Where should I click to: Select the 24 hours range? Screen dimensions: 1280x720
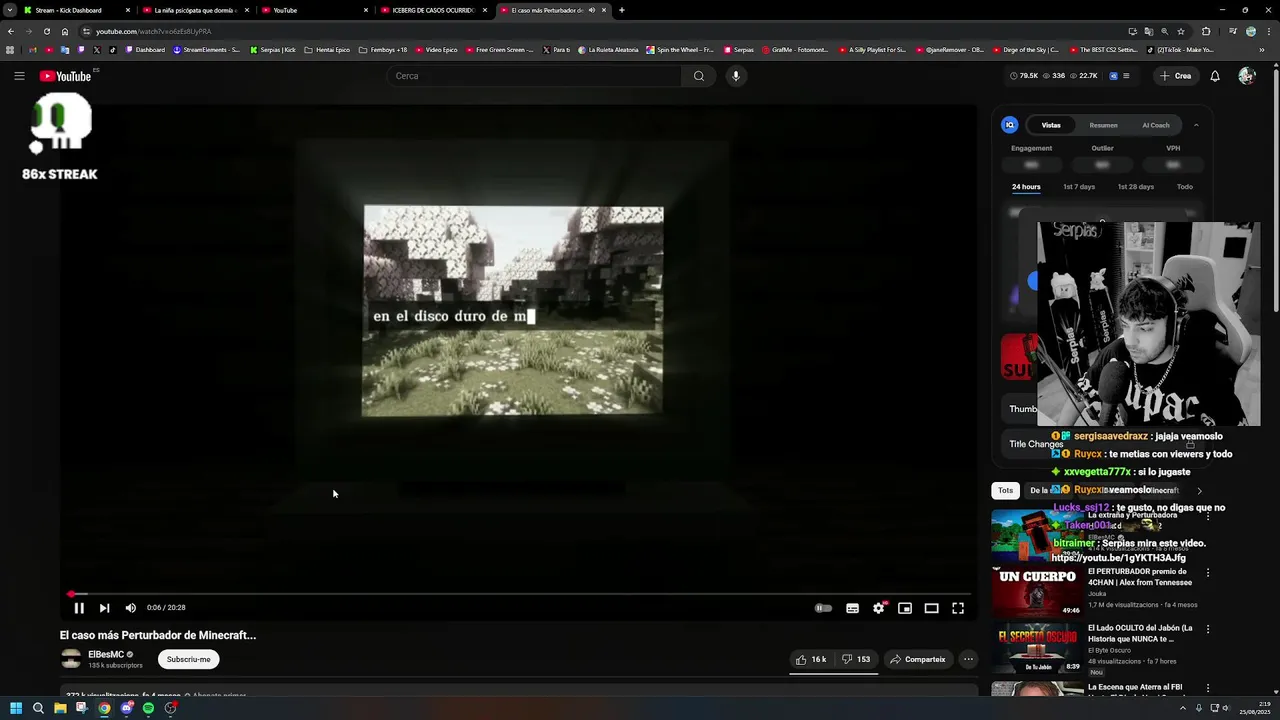(1026, 187)
